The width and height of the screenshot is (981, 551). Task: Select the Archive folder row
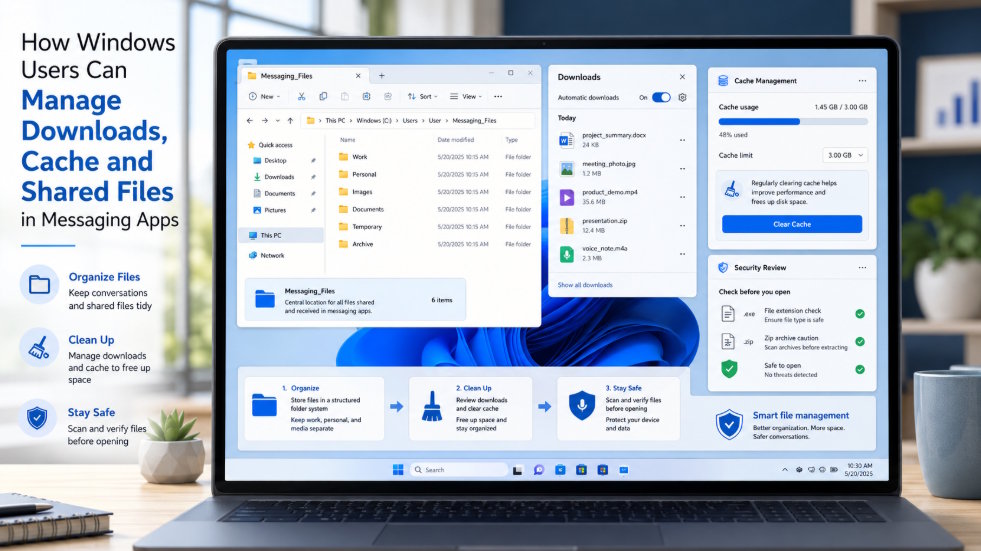tap(434, 245)
